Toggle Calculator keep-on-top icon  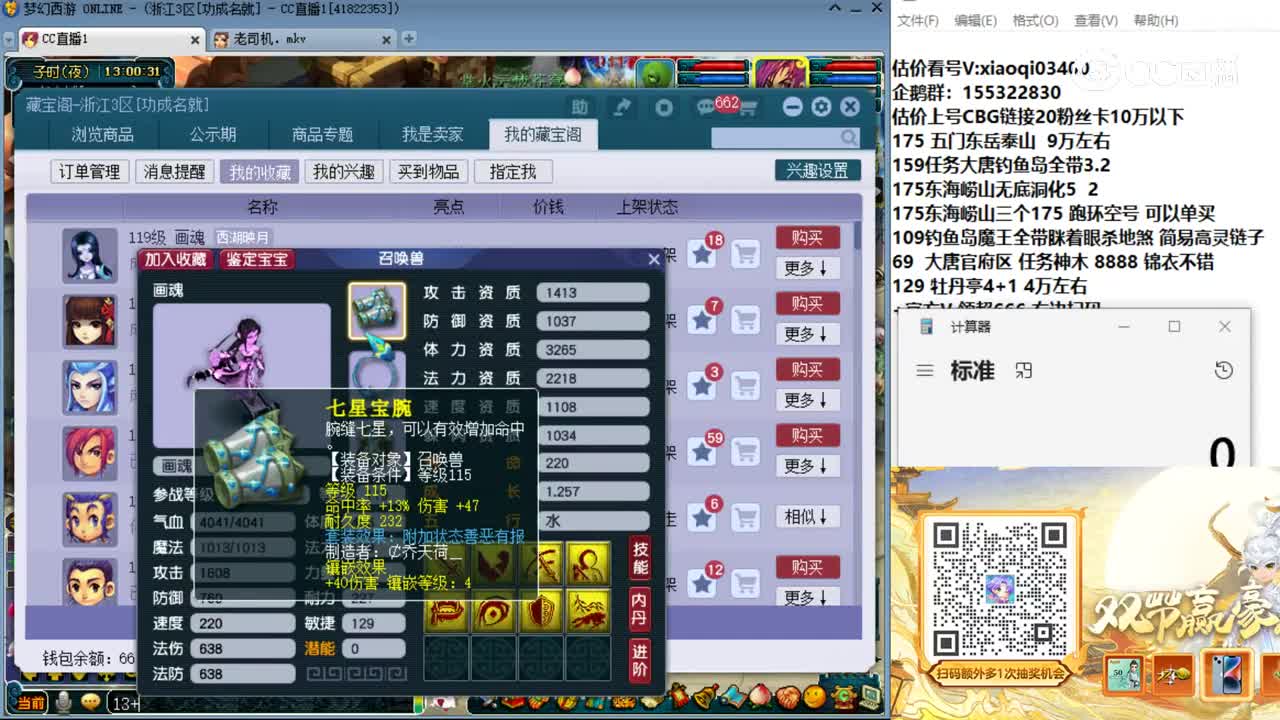[x=1023, y=371]
